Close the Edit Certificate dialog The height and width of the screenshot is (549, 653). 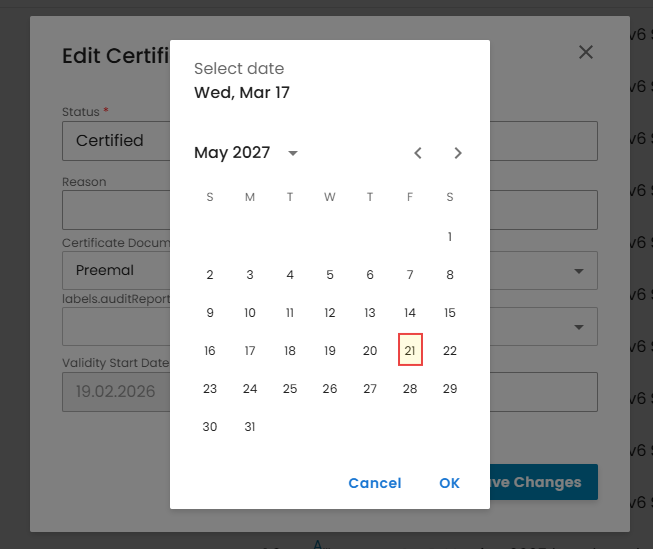[586, 52]
